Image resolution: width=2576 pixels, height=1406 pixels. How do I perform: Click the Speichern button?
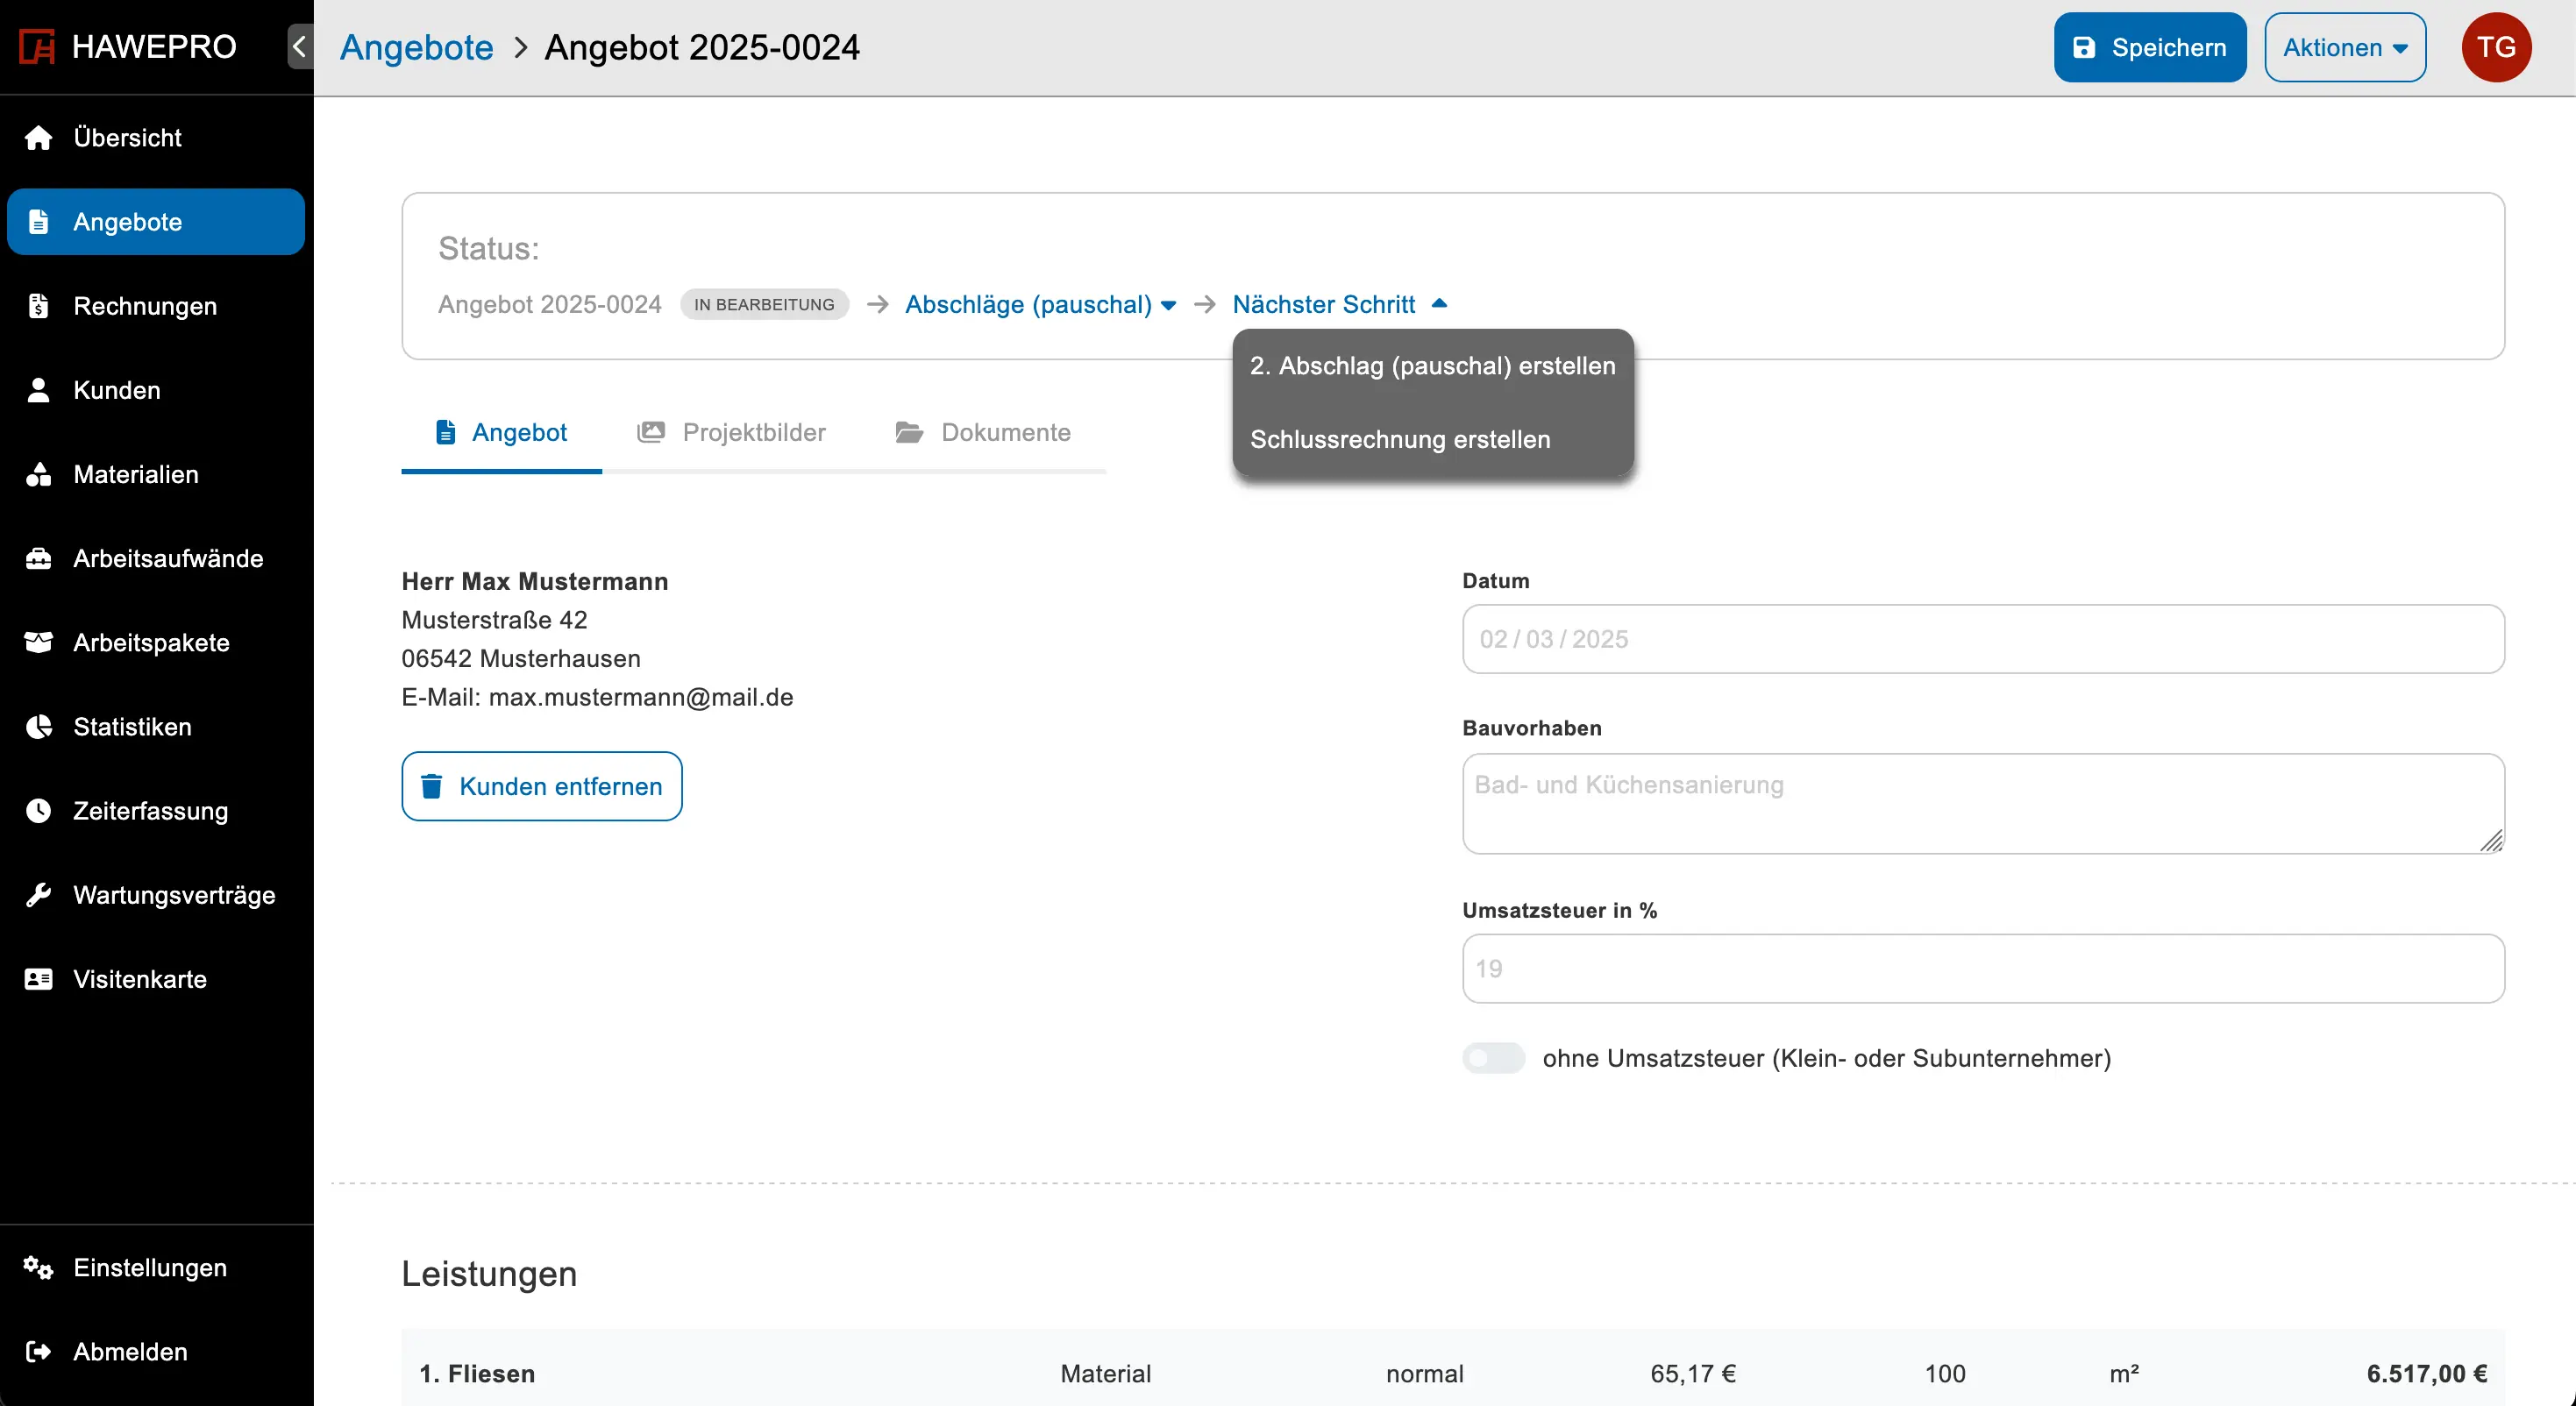click(x=2150, y=46)
